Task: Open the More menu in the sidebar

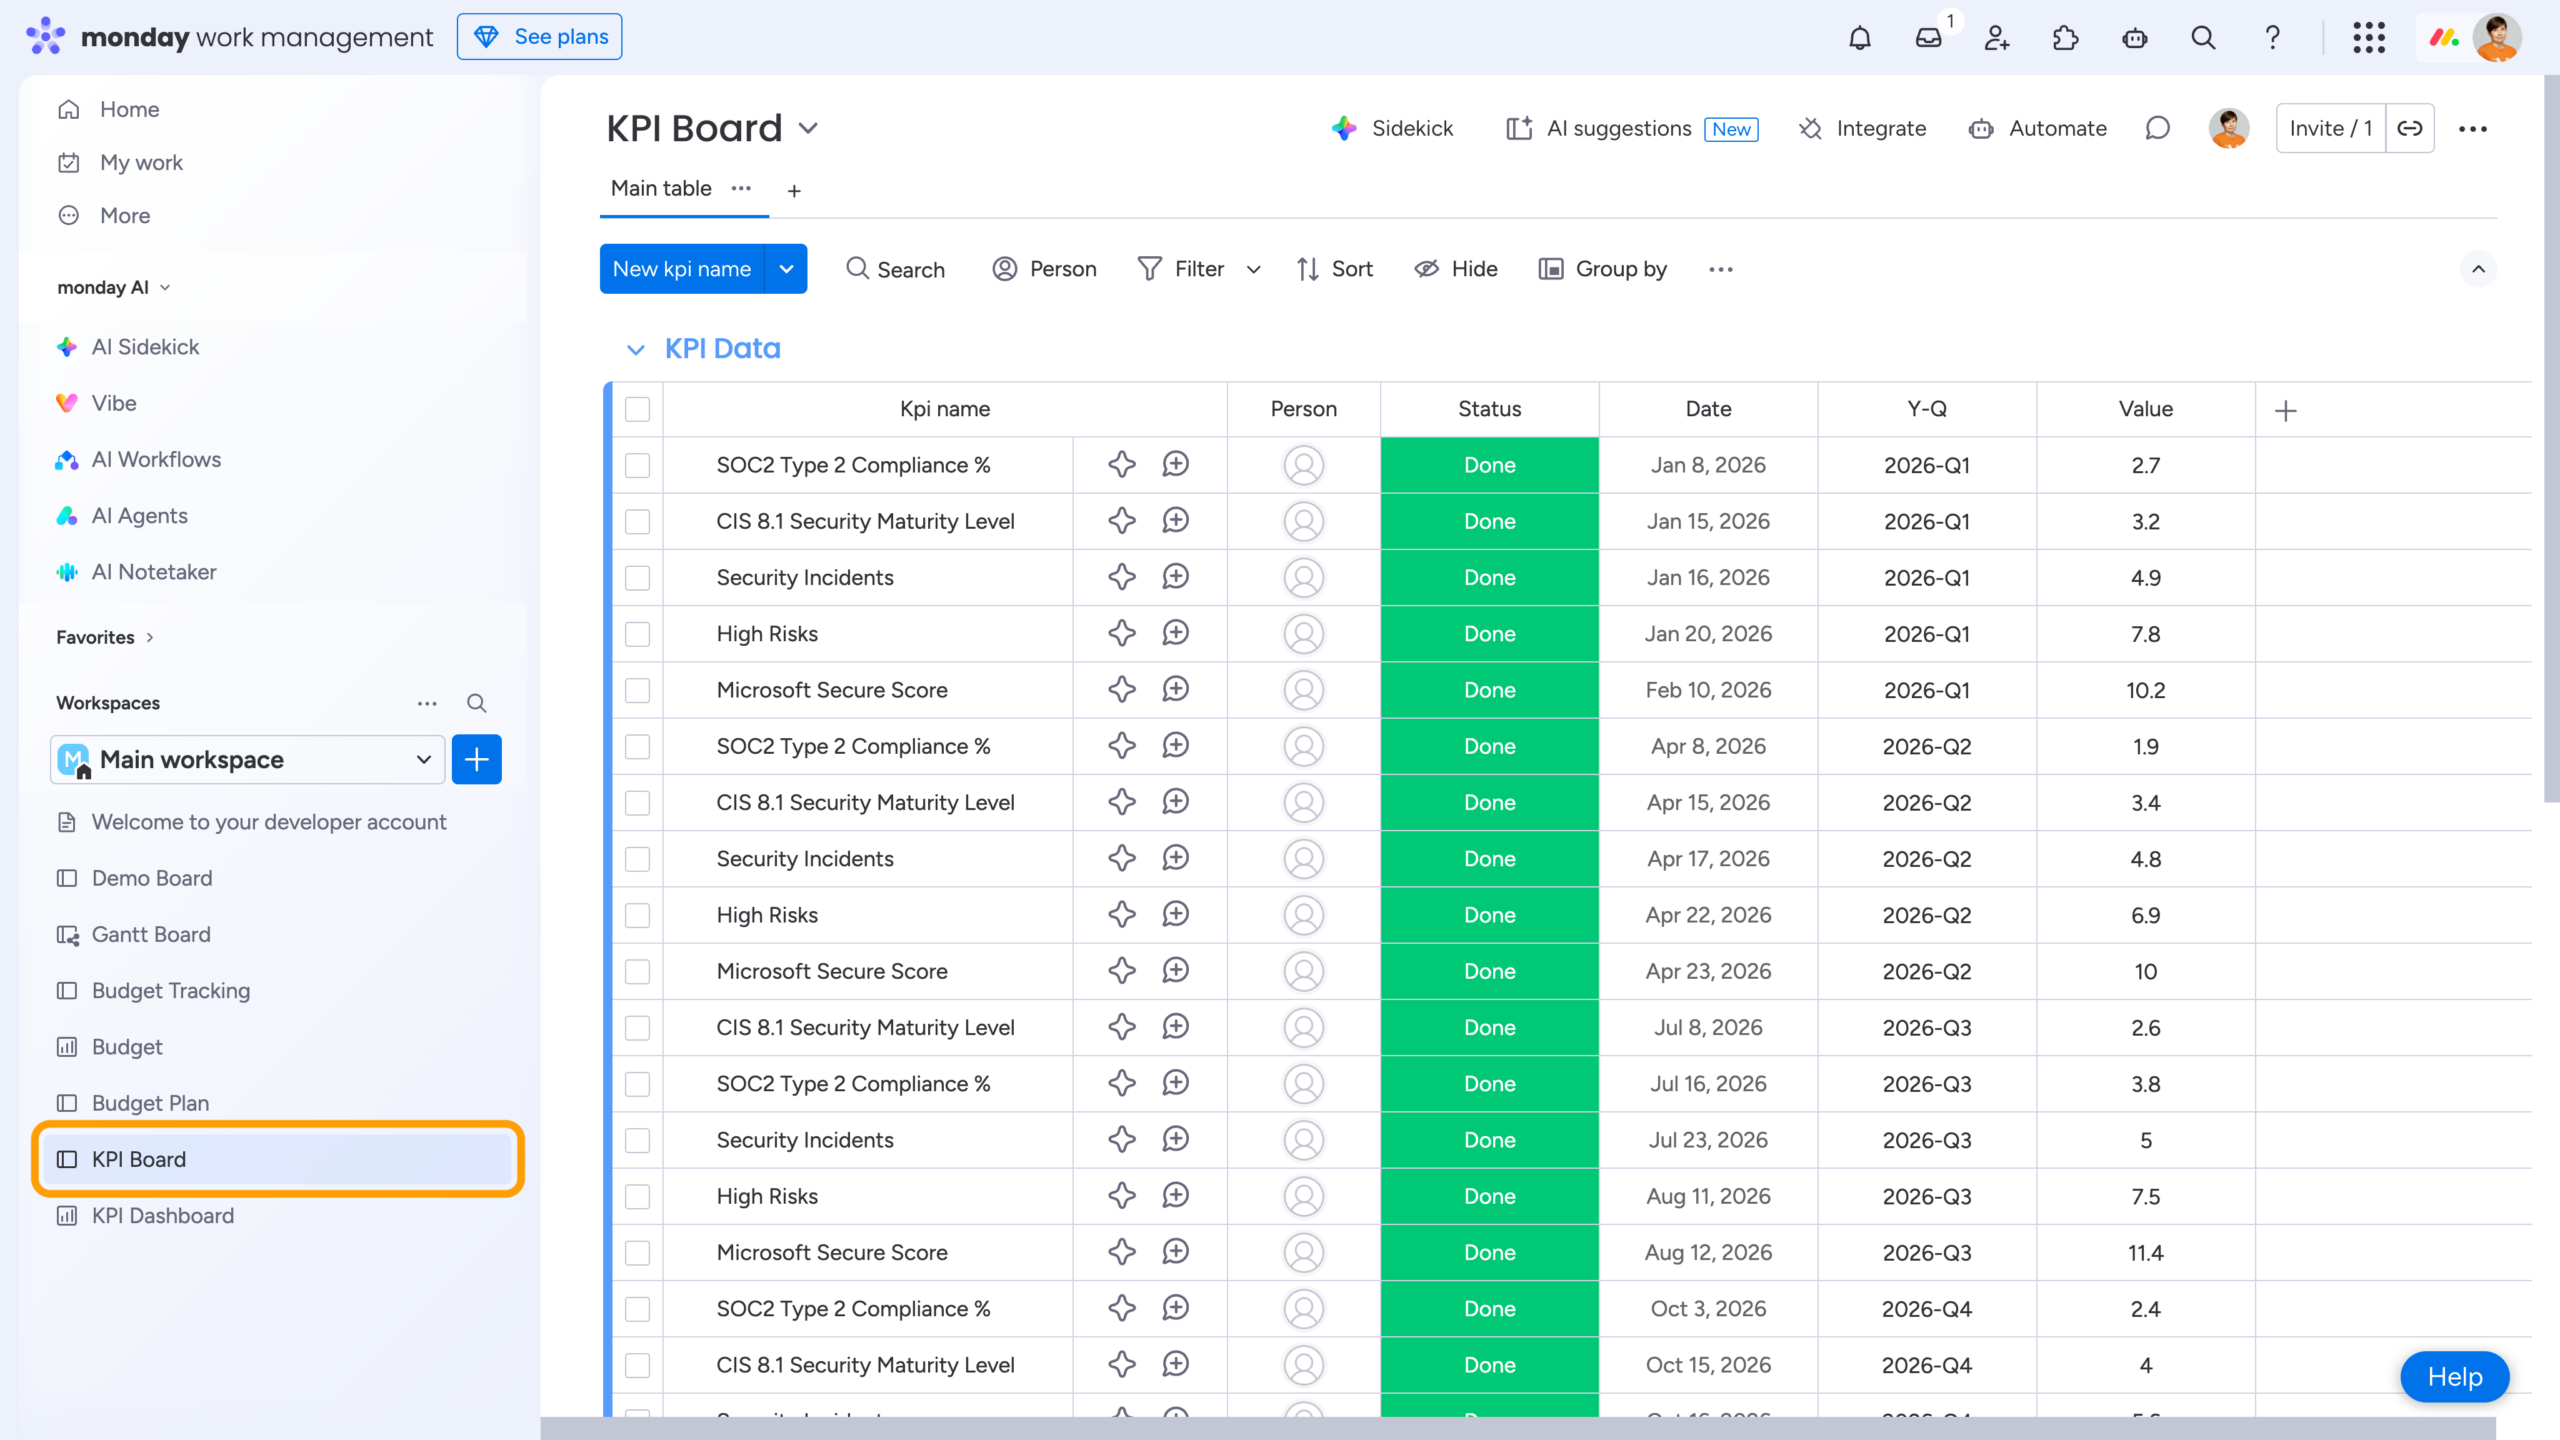Action: 123,215
